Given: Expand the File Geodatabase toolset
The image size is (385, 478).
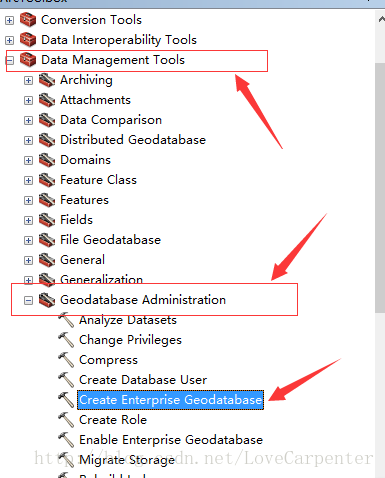Looking at the screenshot, I should (28, 240).
